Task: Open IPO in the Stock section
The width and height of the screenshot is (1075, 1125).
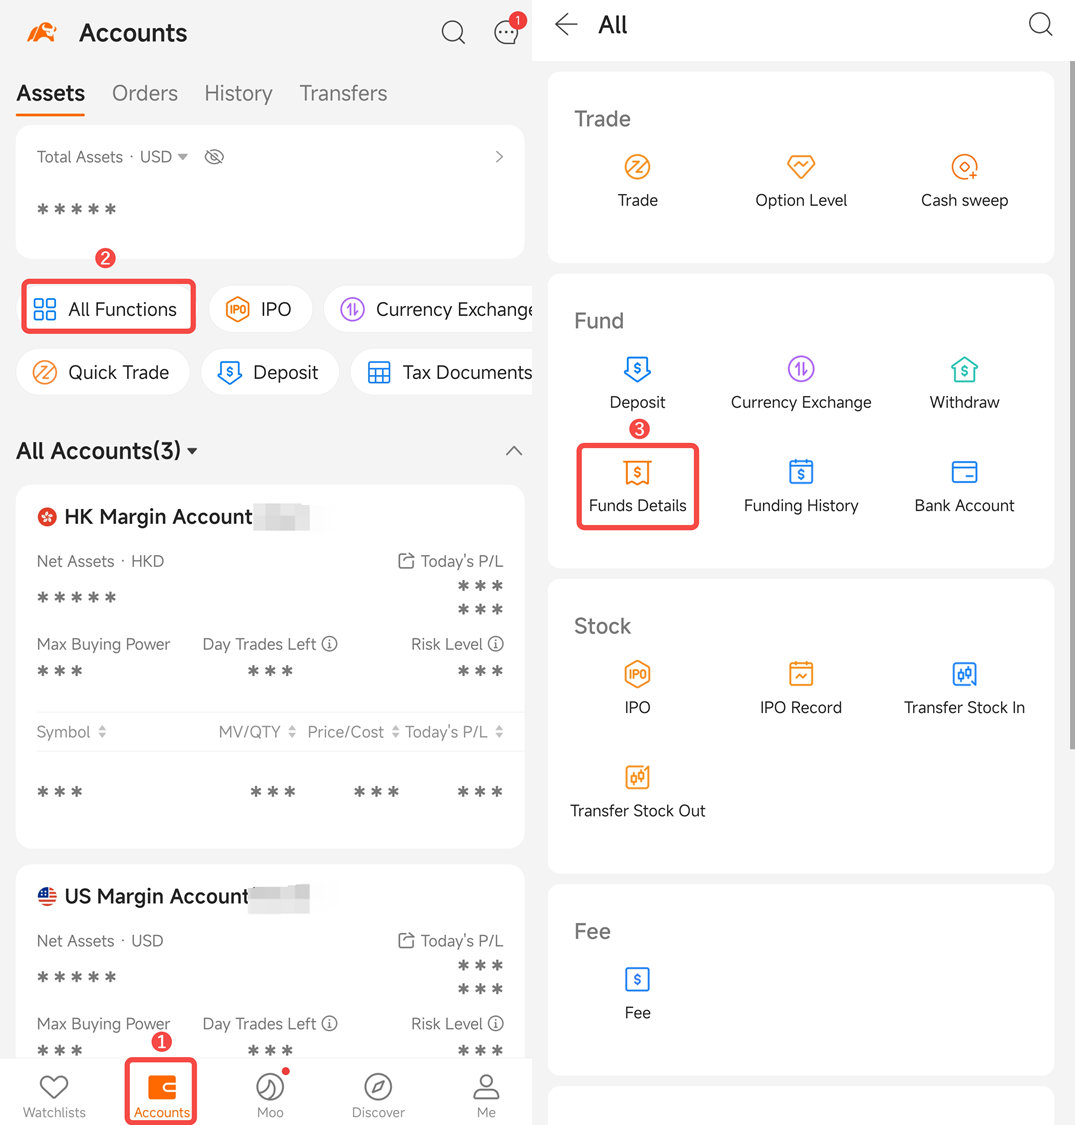Action: 637,688
